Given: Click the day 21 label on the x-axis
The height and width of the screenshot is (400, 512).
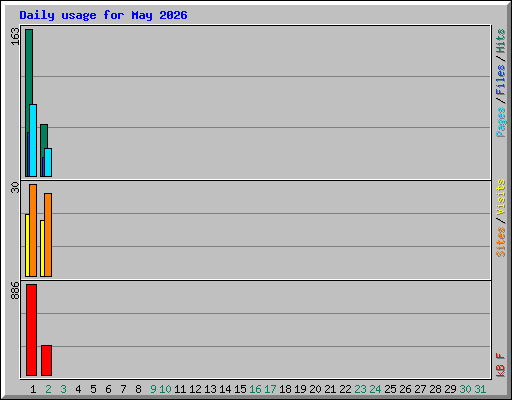Looking at the screenshot, I should 330,389.
